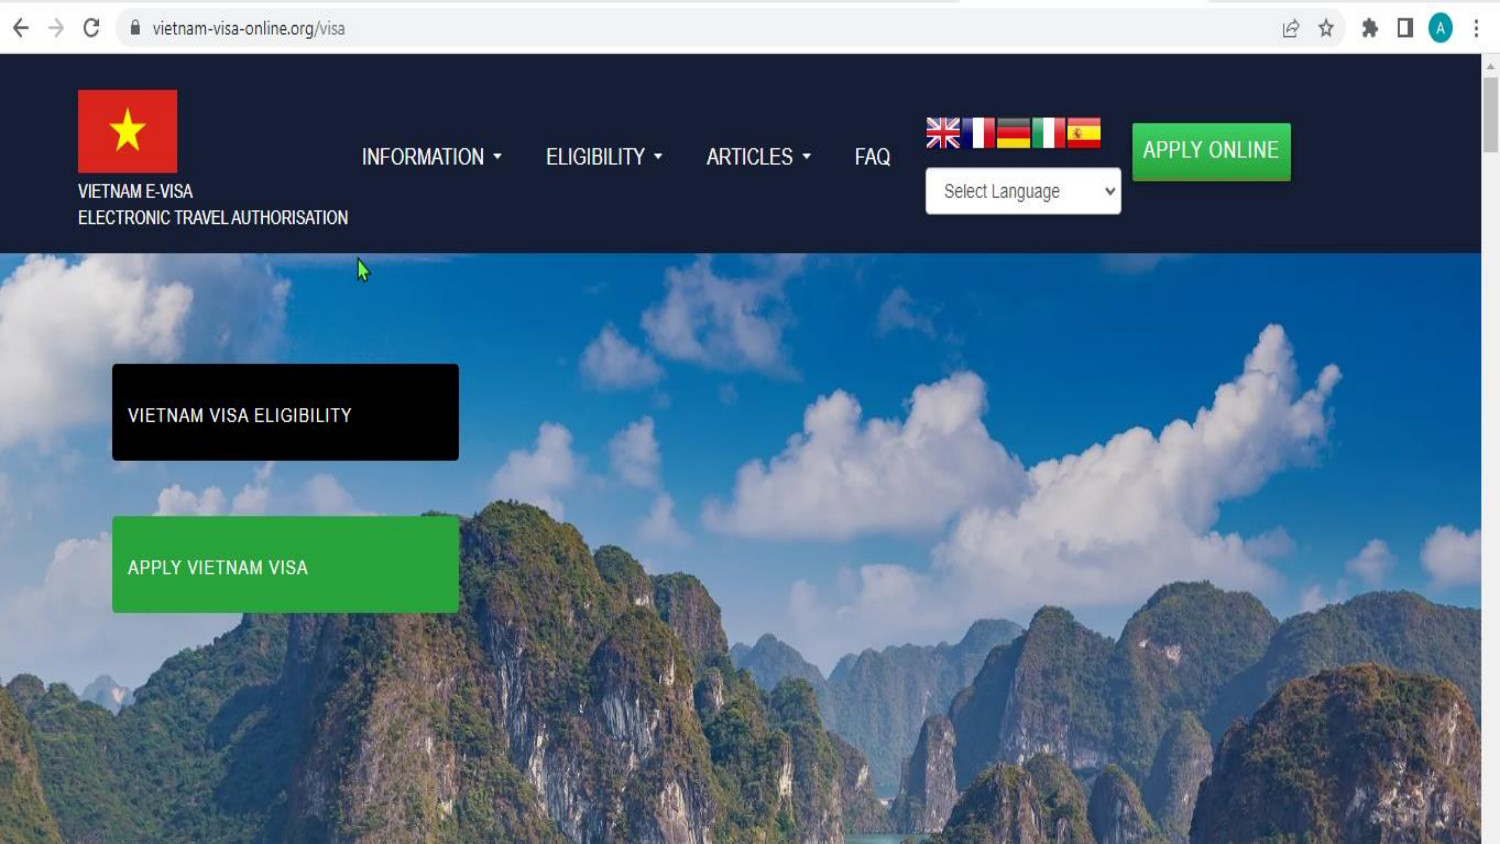Open the browser extensions puzzle icon
This screenshot has width=1500, height=844.
pos(1369,28)
